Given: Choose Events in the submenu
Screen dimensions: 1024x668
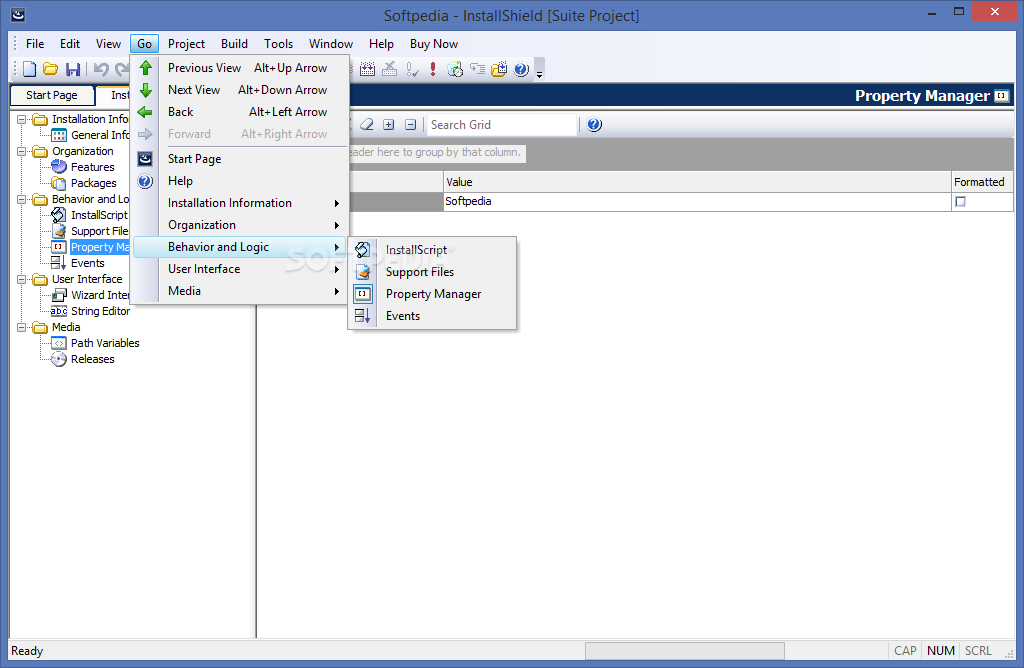Looking at the screenshot, I should (x=432, y=316).
